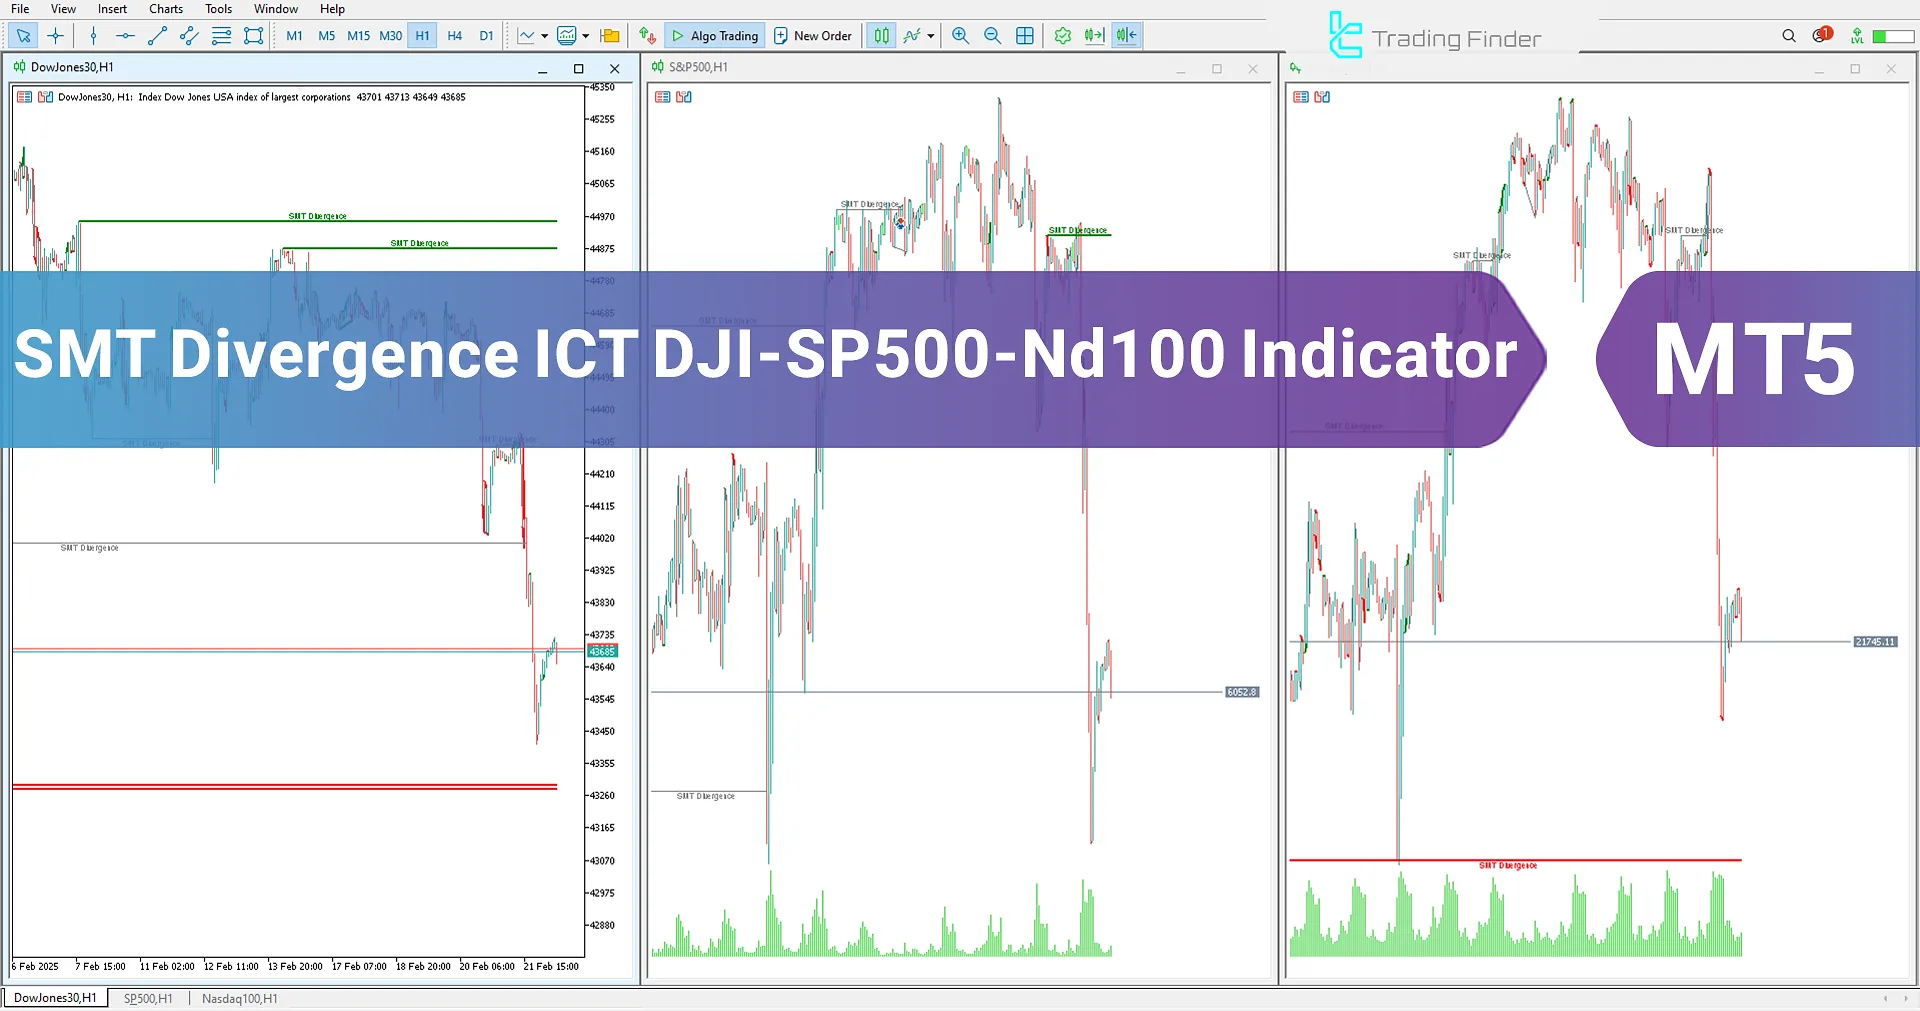Open chart properties gear icon

(1062, 36)
